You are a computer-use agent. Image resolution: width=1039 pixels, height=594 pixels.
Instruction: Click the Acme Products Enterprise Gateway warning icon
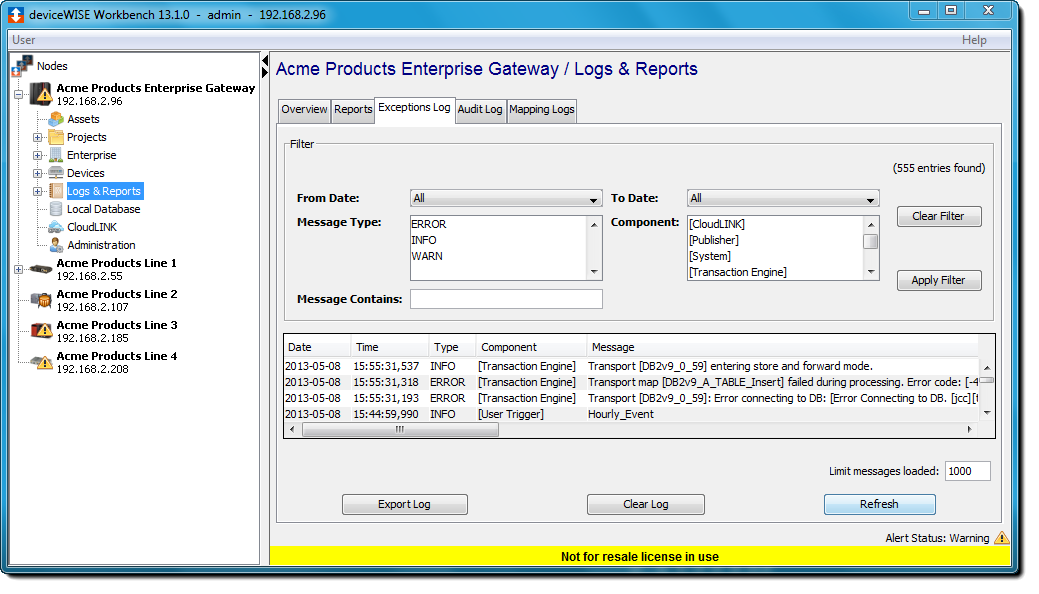coord(41,93)
